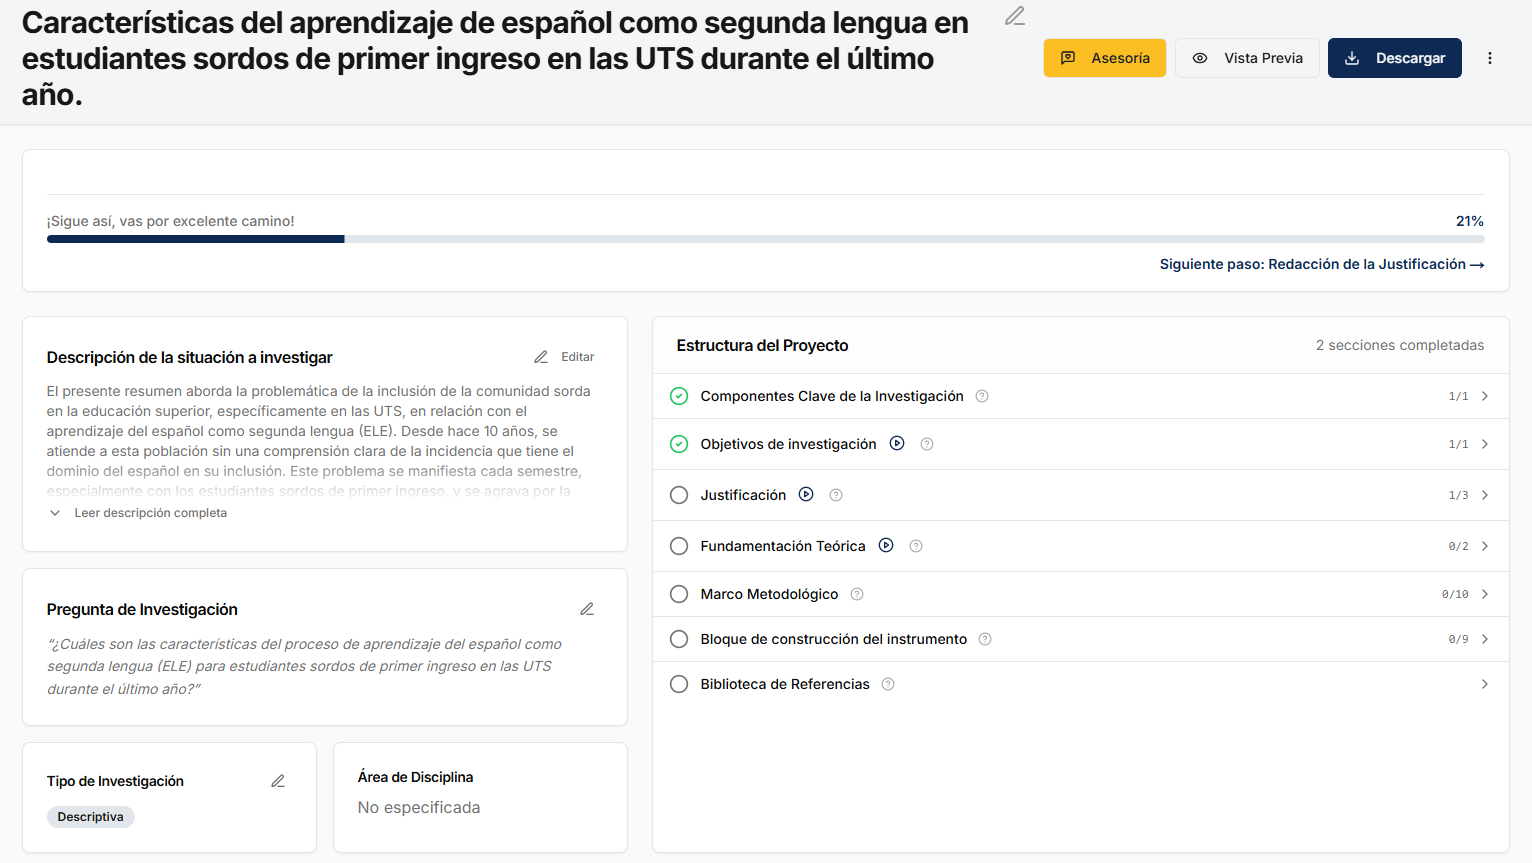The height and width of the screenshot is (863, 1532).
Task: Expand Leer descripción completa
Action: coord(138,513)
